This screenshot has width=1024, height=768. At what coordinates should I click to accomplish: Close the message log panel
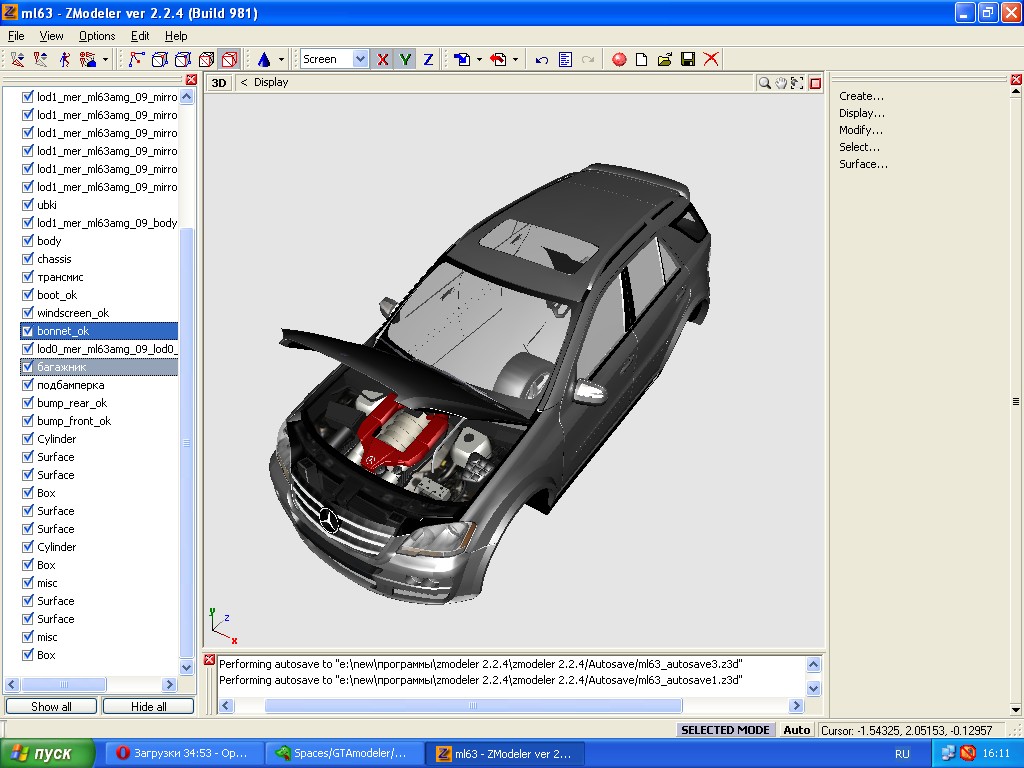[209, 660]
